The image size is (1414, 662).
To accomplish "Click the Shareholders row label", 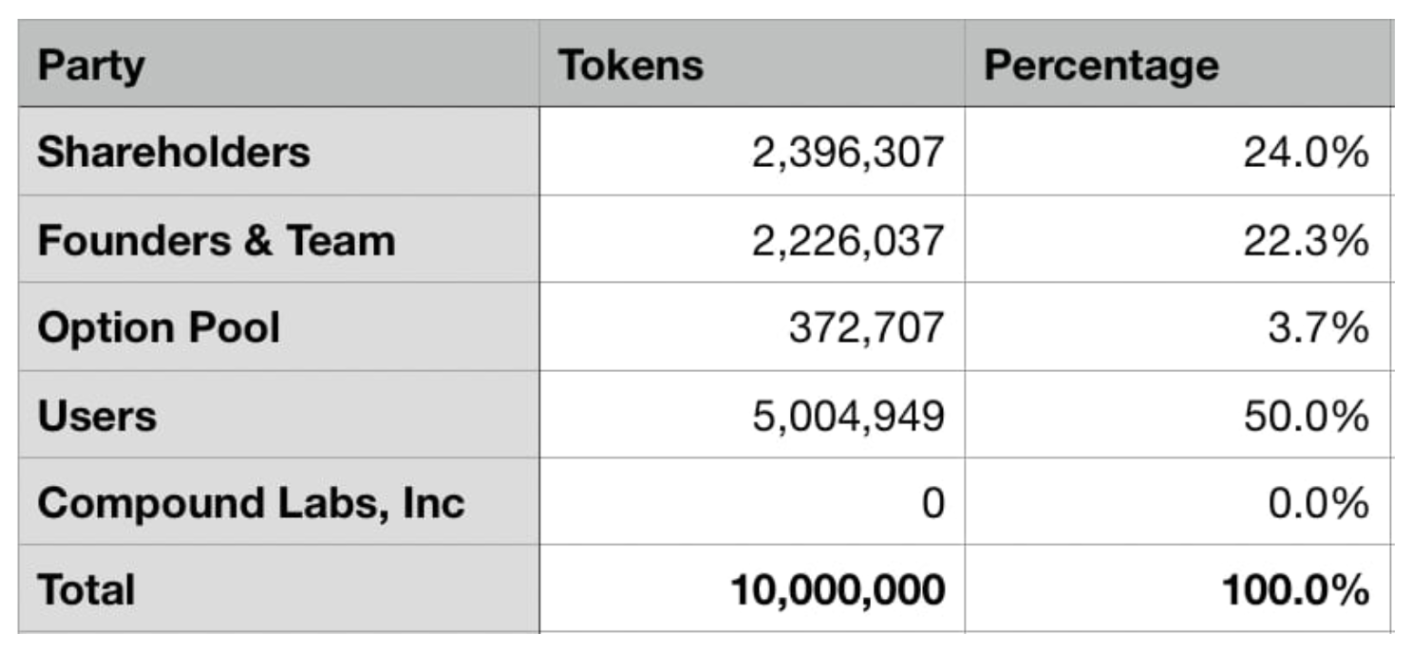I will [279, 151].
